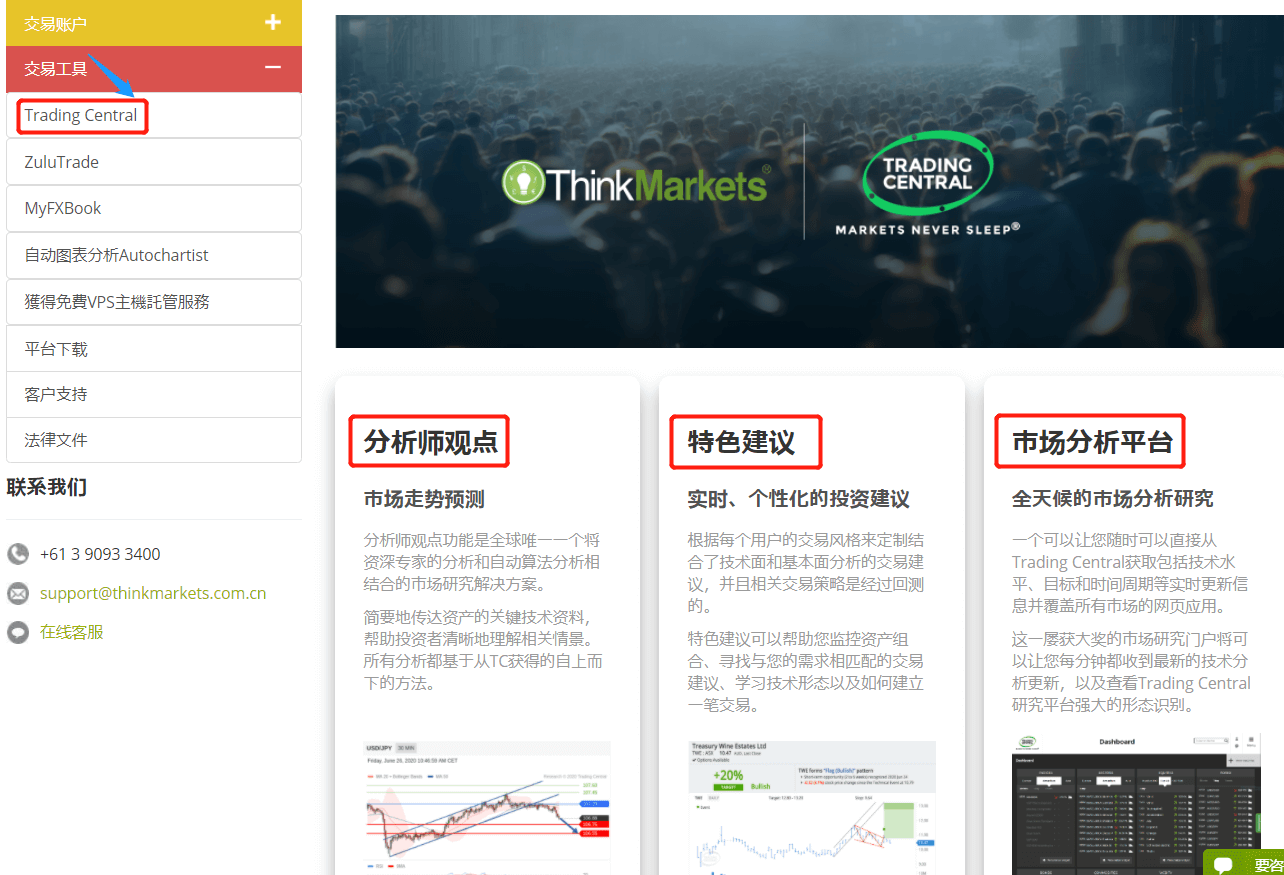
Task: Select 獲得免費VPS主機託管服務 sidebar item
Action: point(154,301)
